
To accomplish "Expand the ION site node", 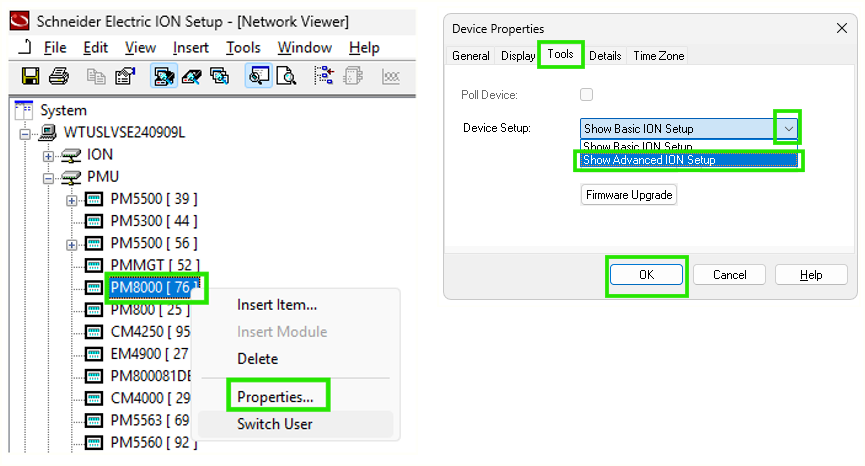I will [48, 156].
